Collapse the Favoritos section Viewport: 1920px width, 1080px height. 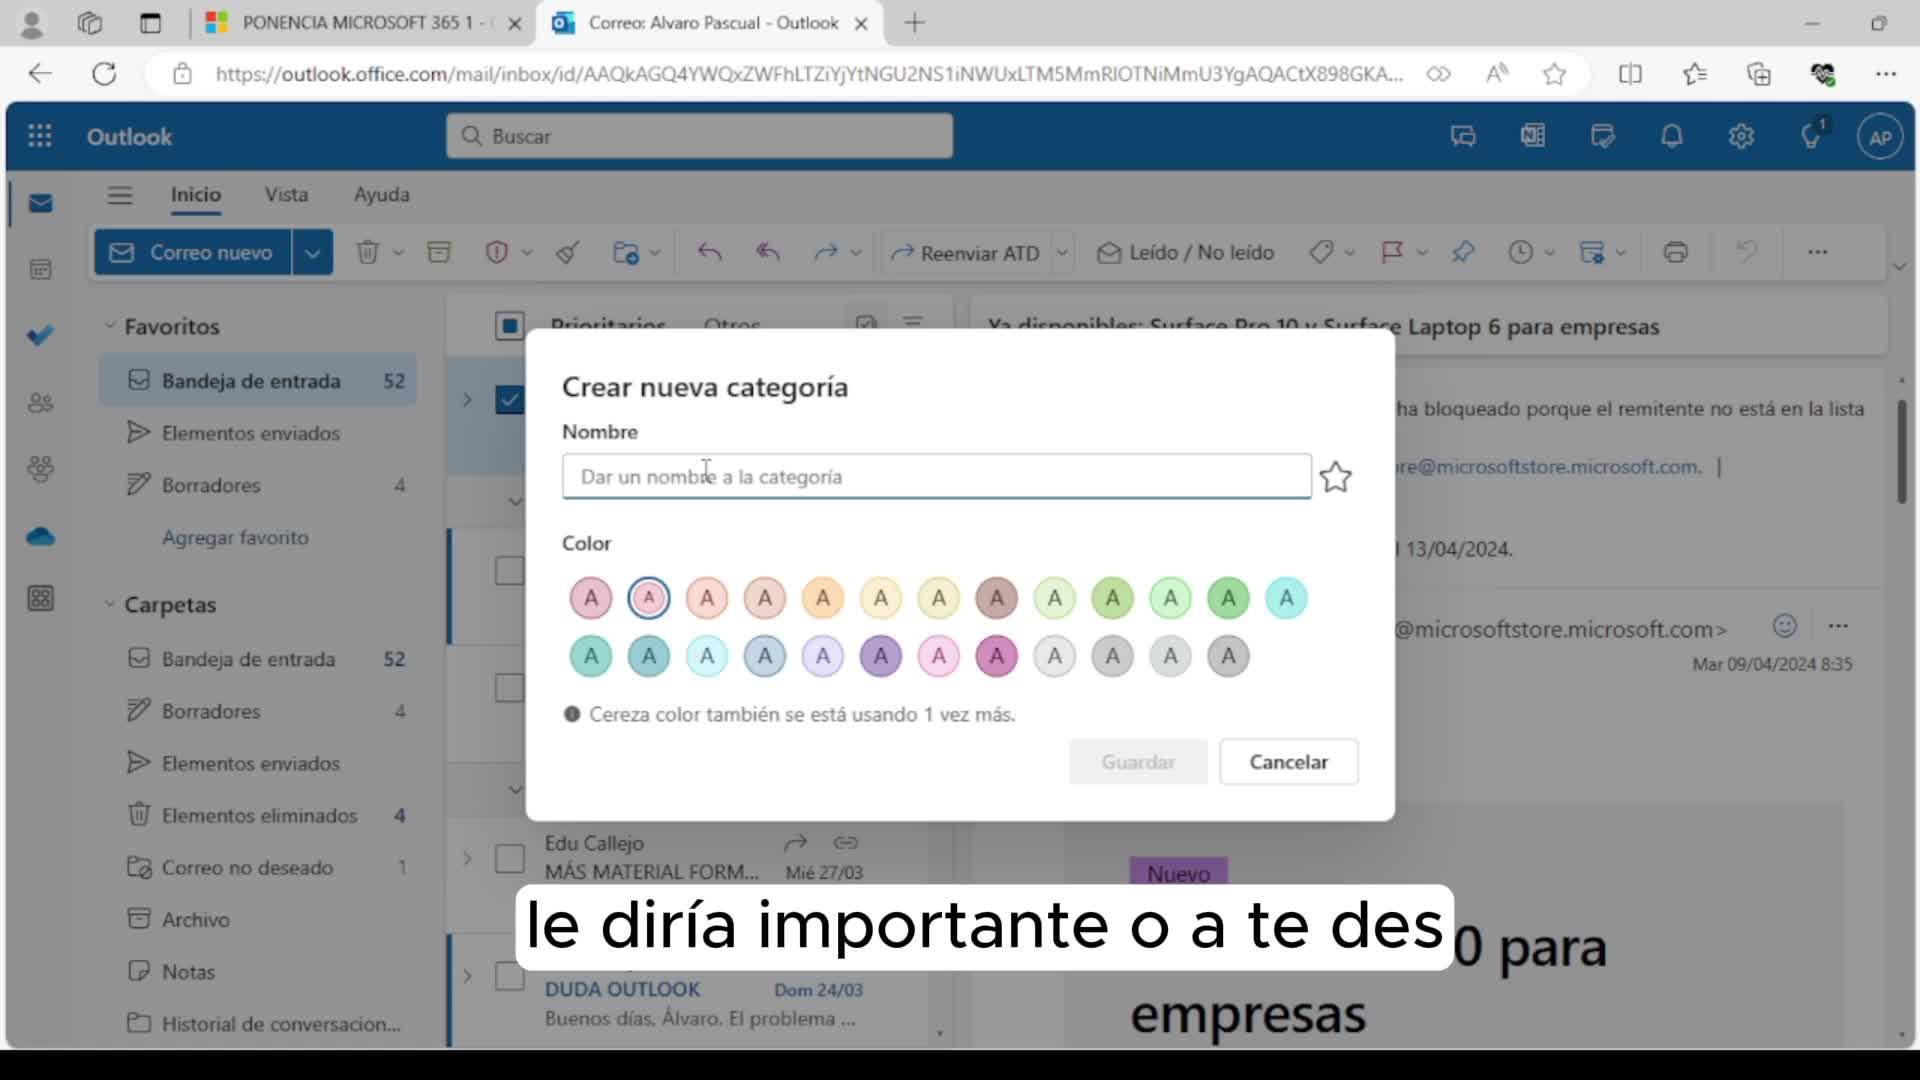[x=109, y=326]
